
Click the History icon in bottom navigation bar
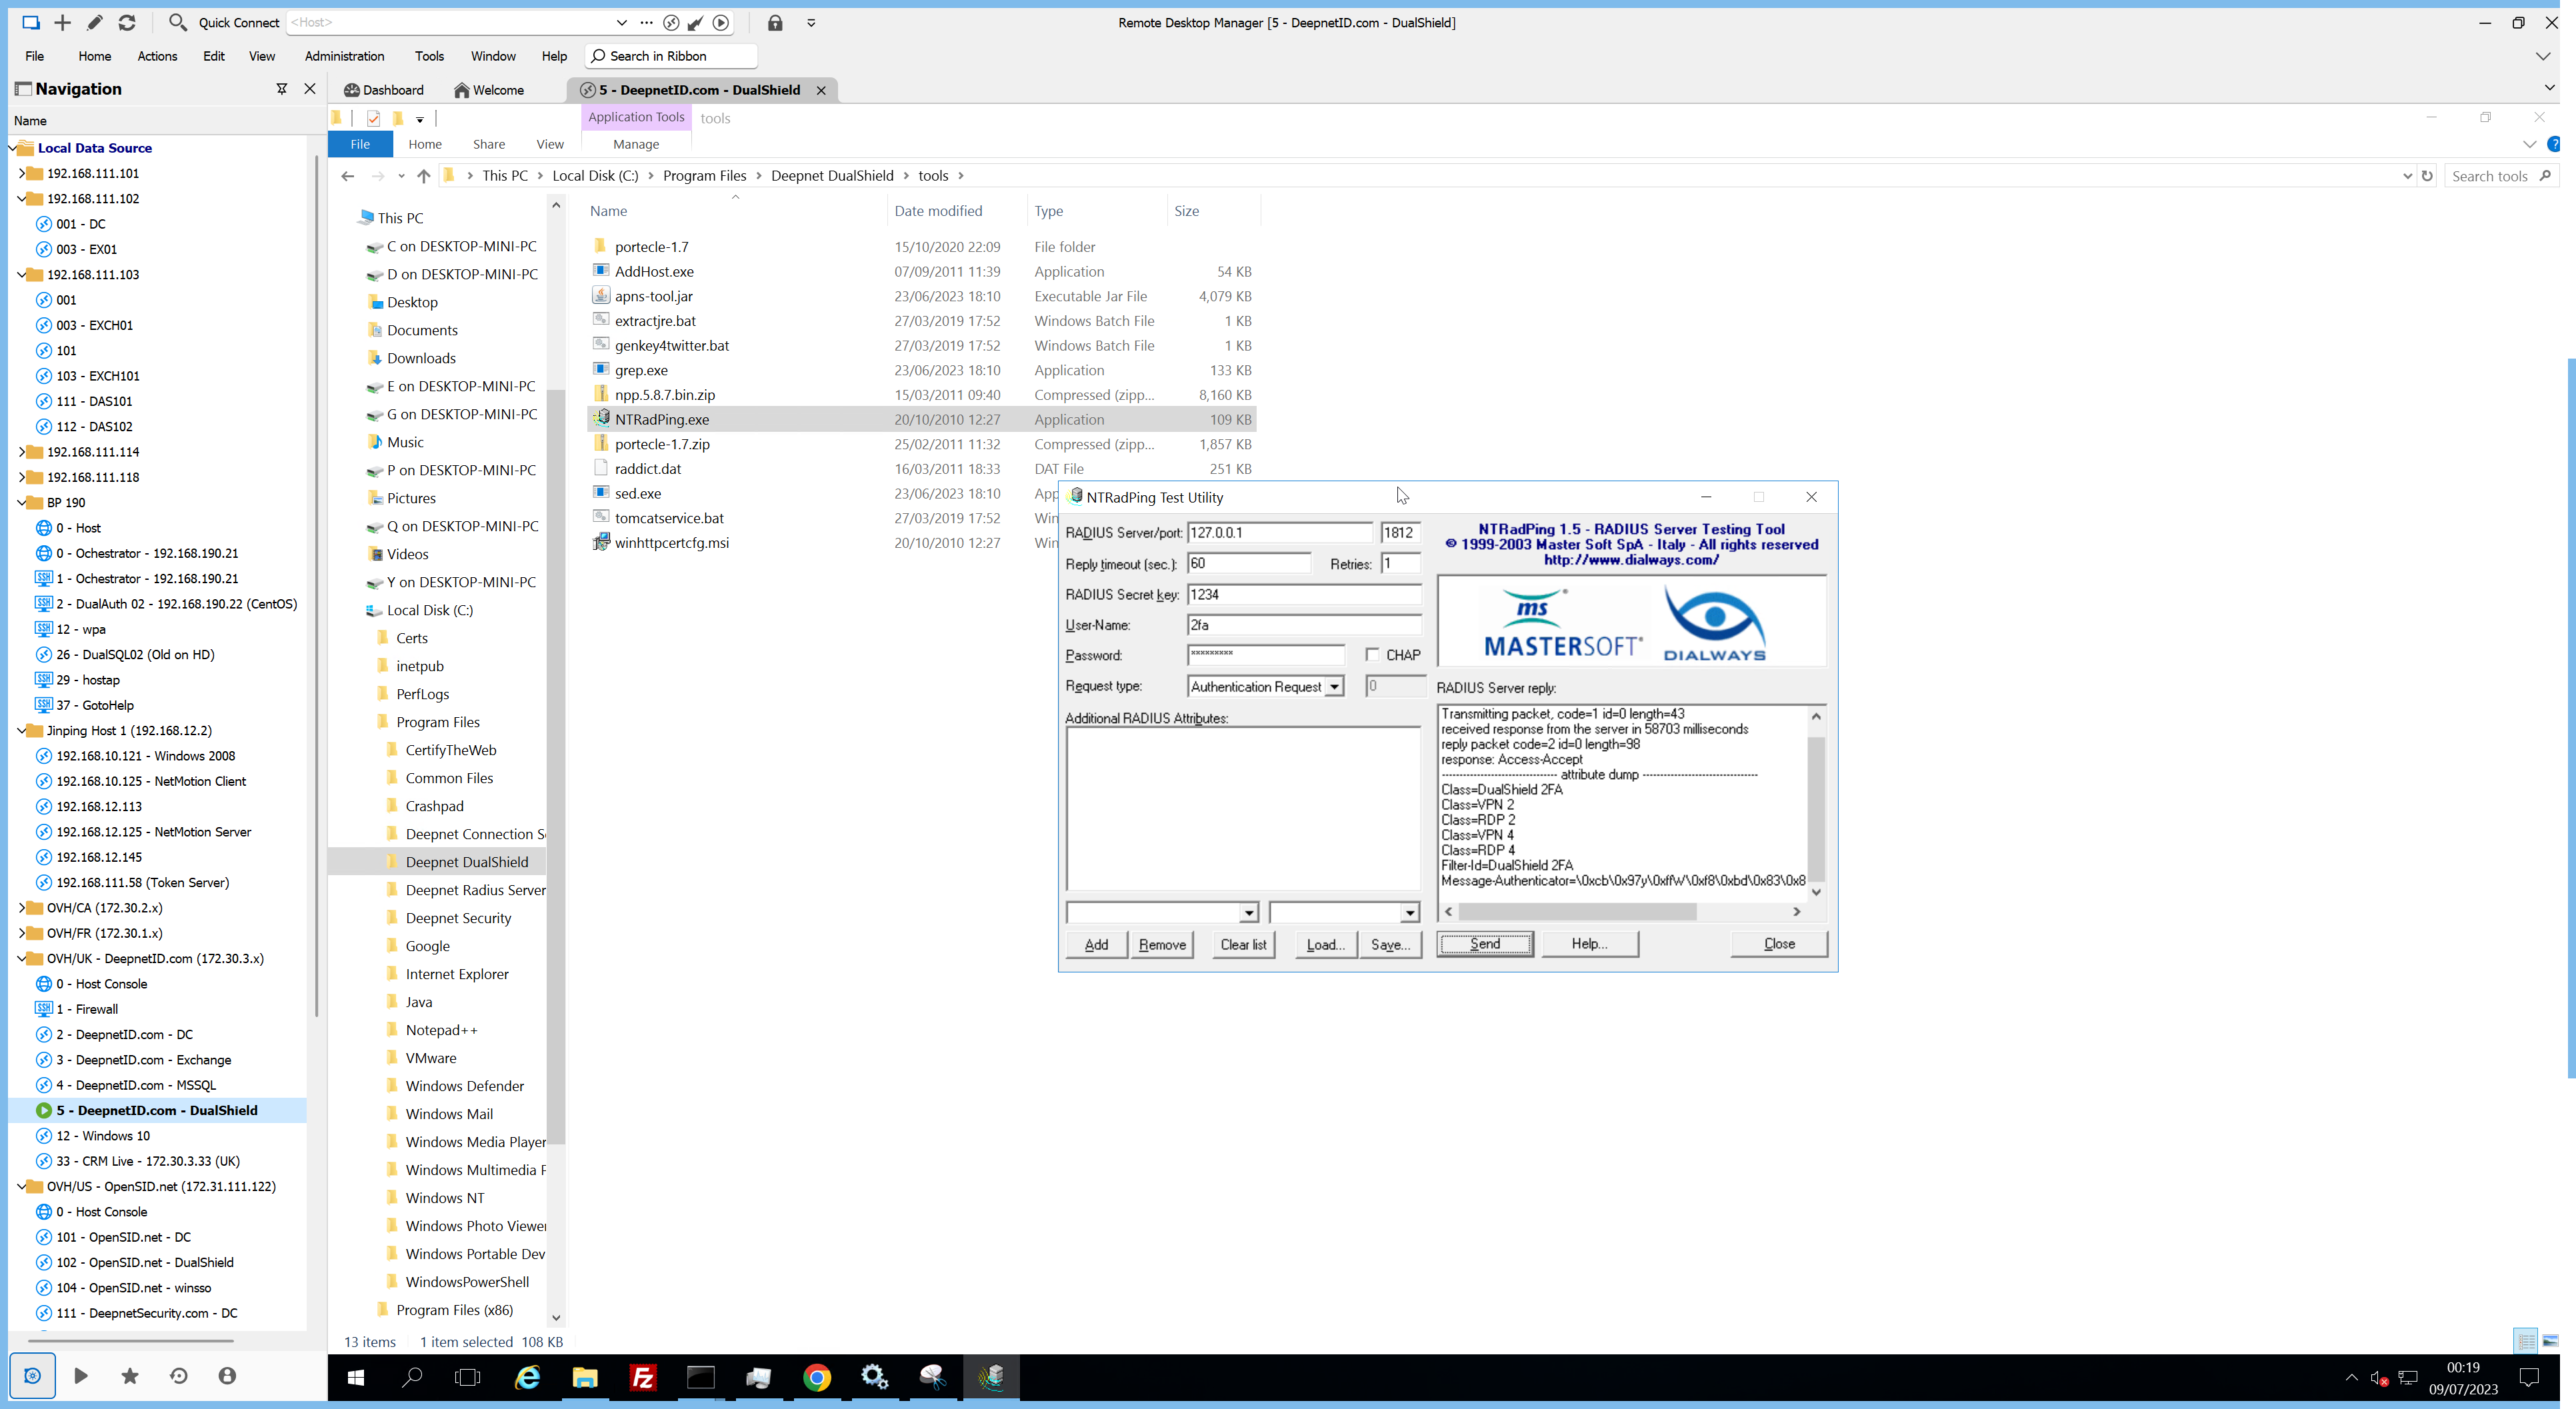179,1376
